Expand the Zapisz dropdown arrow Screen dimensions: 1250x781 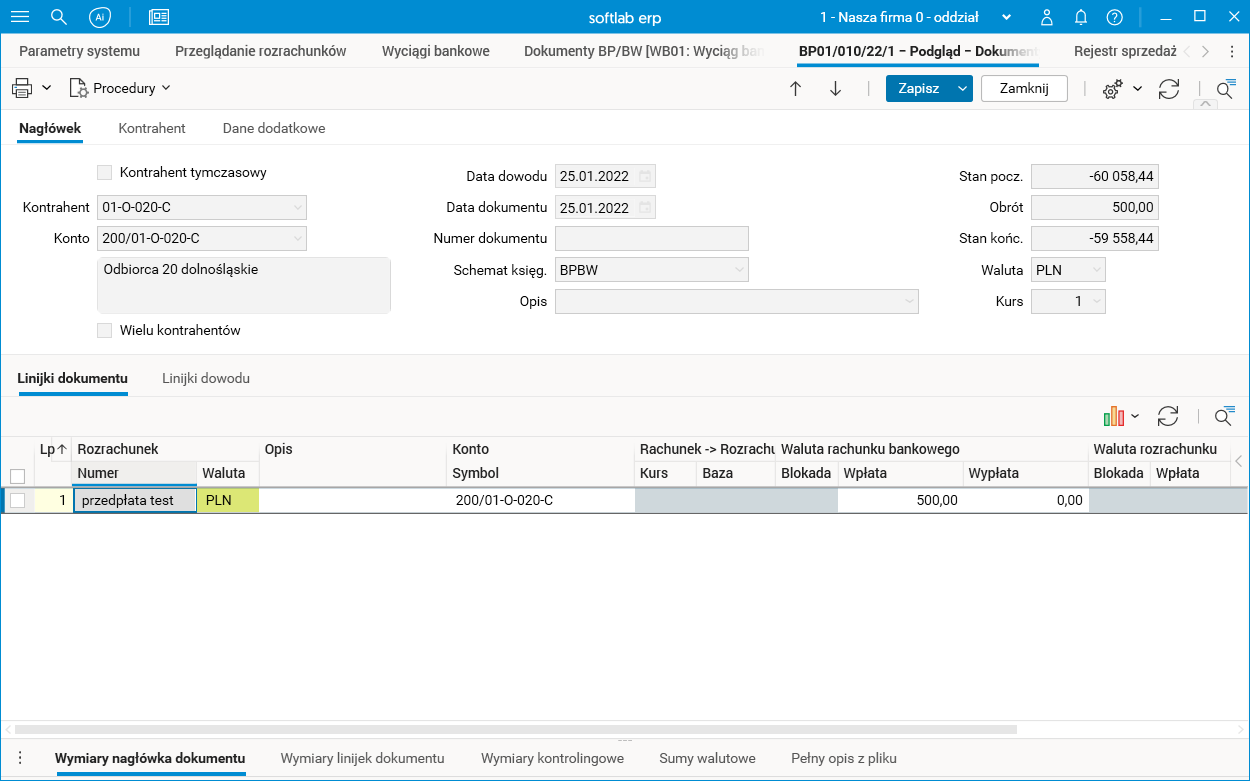tap(962, 88)
